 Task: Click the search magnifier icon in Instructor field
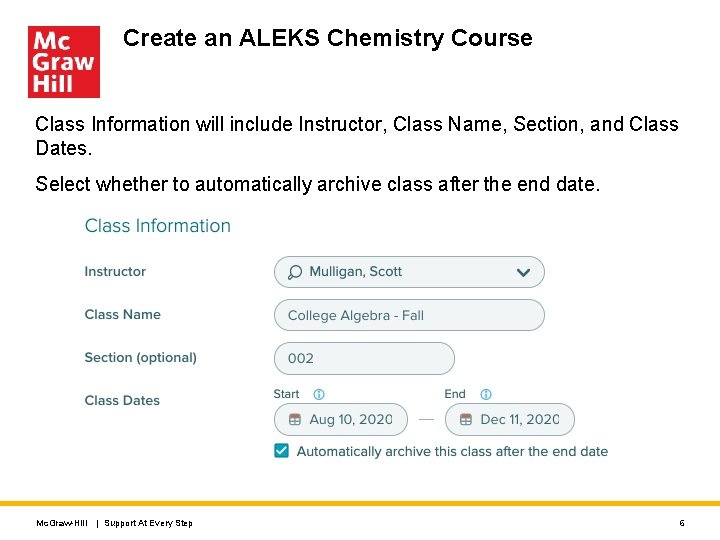[x=295, y=272]
